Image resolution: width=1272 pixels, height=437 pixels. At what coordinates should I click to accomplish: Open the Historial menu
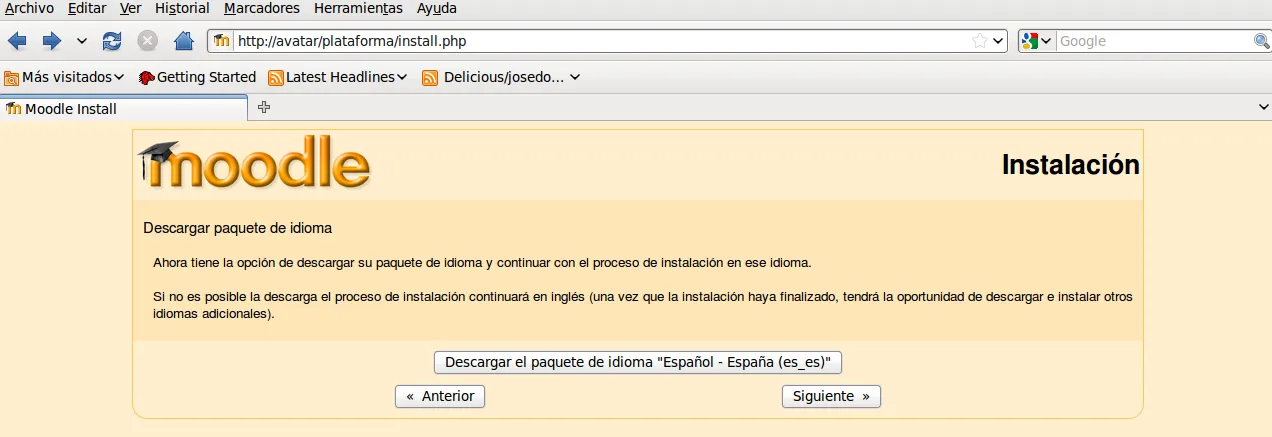(x=182, y=8)
